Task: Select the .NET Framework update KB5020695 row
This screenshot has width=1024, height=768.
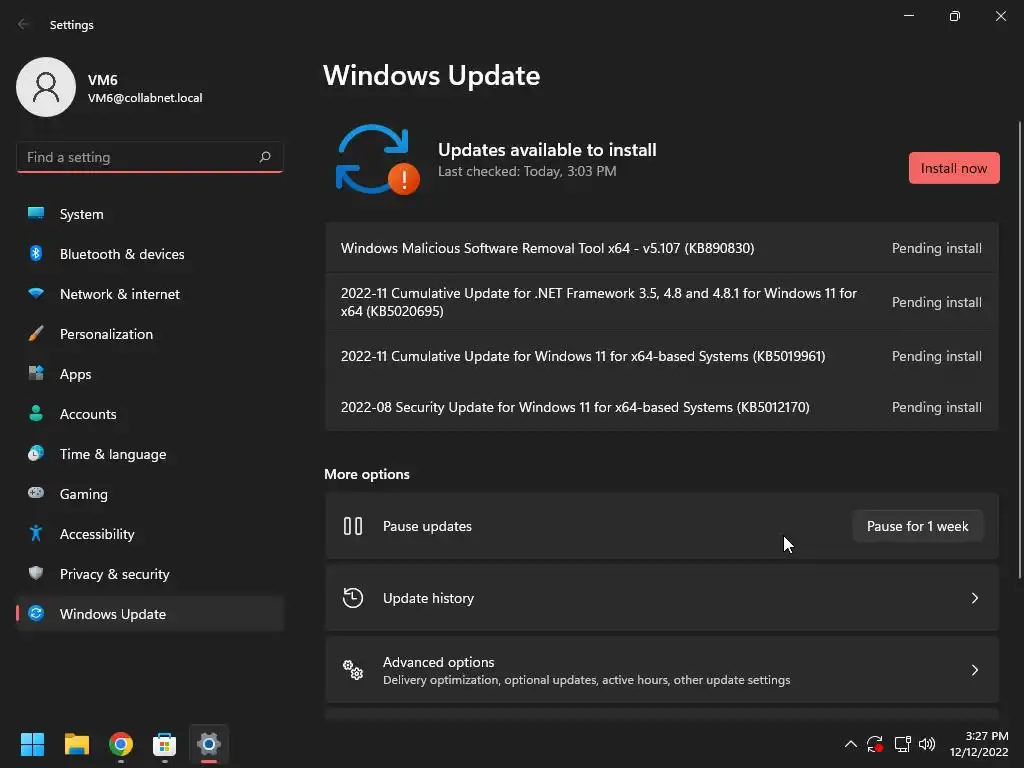Action: tap(662, 302)
